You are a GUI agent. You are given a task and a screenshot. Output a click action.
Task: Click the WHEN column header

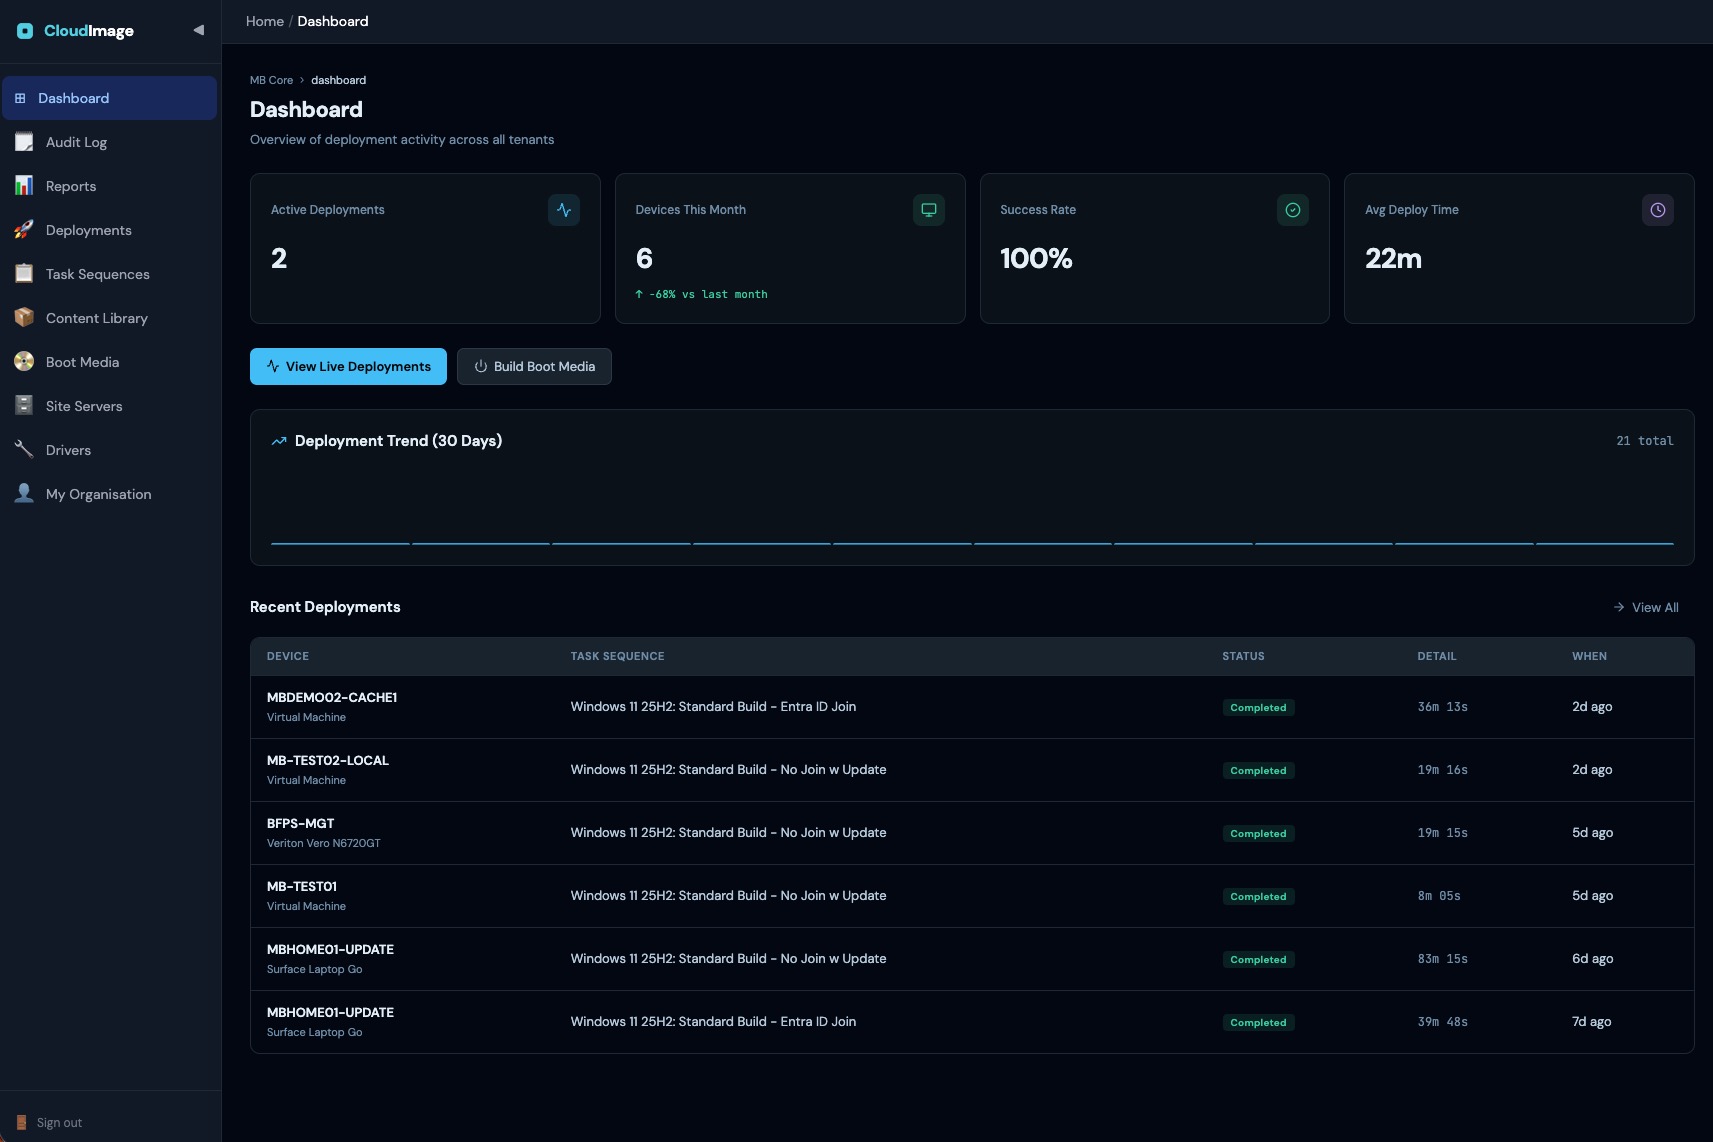[1589, 656]
